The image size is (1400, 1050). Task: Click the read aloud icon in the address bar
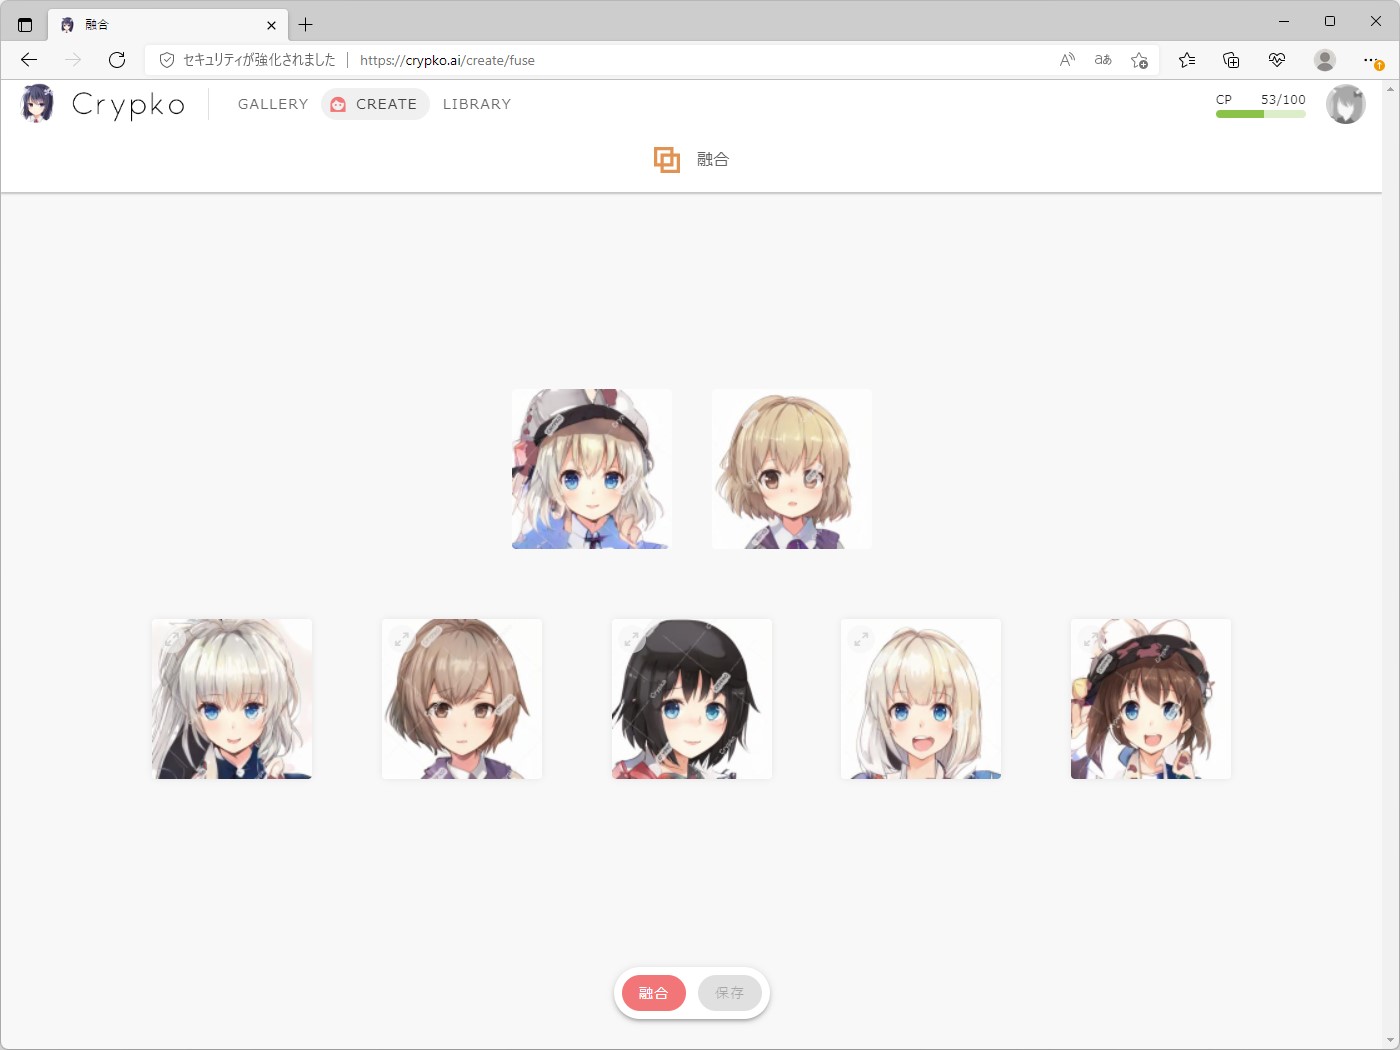point(1066,60)
